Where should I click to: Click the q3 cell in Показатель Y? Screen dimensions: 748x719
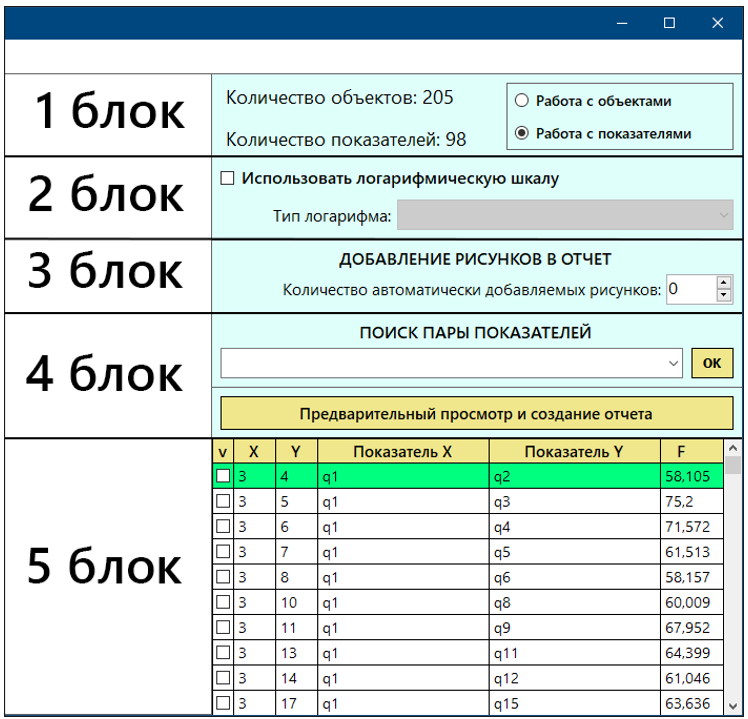[574, 501]
